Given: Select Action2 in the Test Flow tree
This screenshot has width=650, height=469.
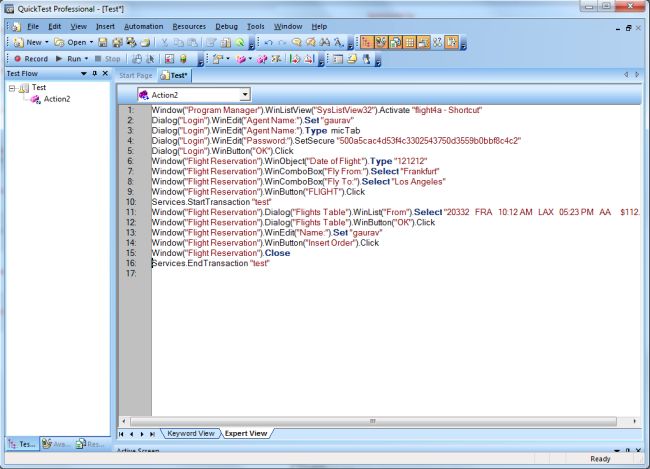Looking at the screenshot, I should [x=57, y=99].
